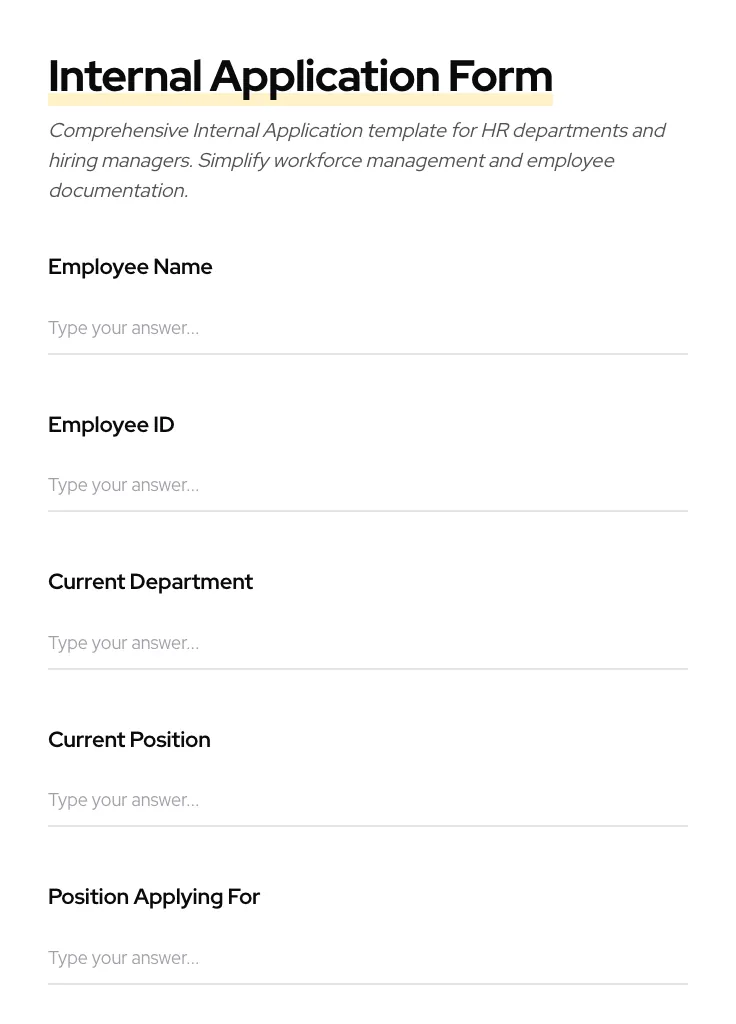
Task: Click the "Current Position" question label
Action: pos(129,740)
